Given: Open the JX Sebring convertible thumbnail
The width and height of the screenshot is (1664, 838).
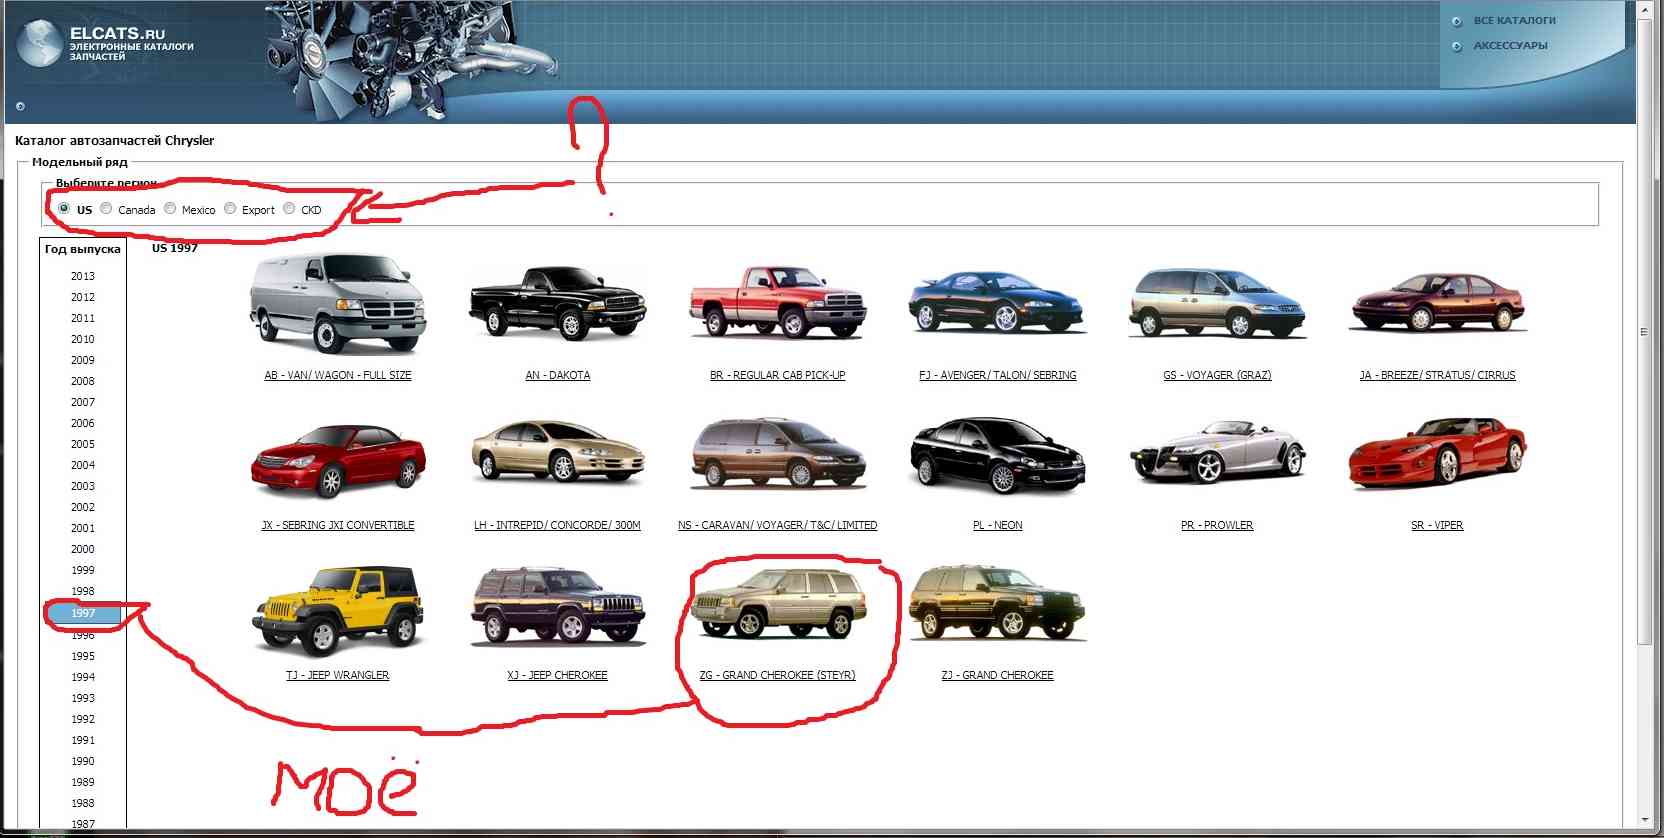Looking at the screenshot, I should point(337,461).
